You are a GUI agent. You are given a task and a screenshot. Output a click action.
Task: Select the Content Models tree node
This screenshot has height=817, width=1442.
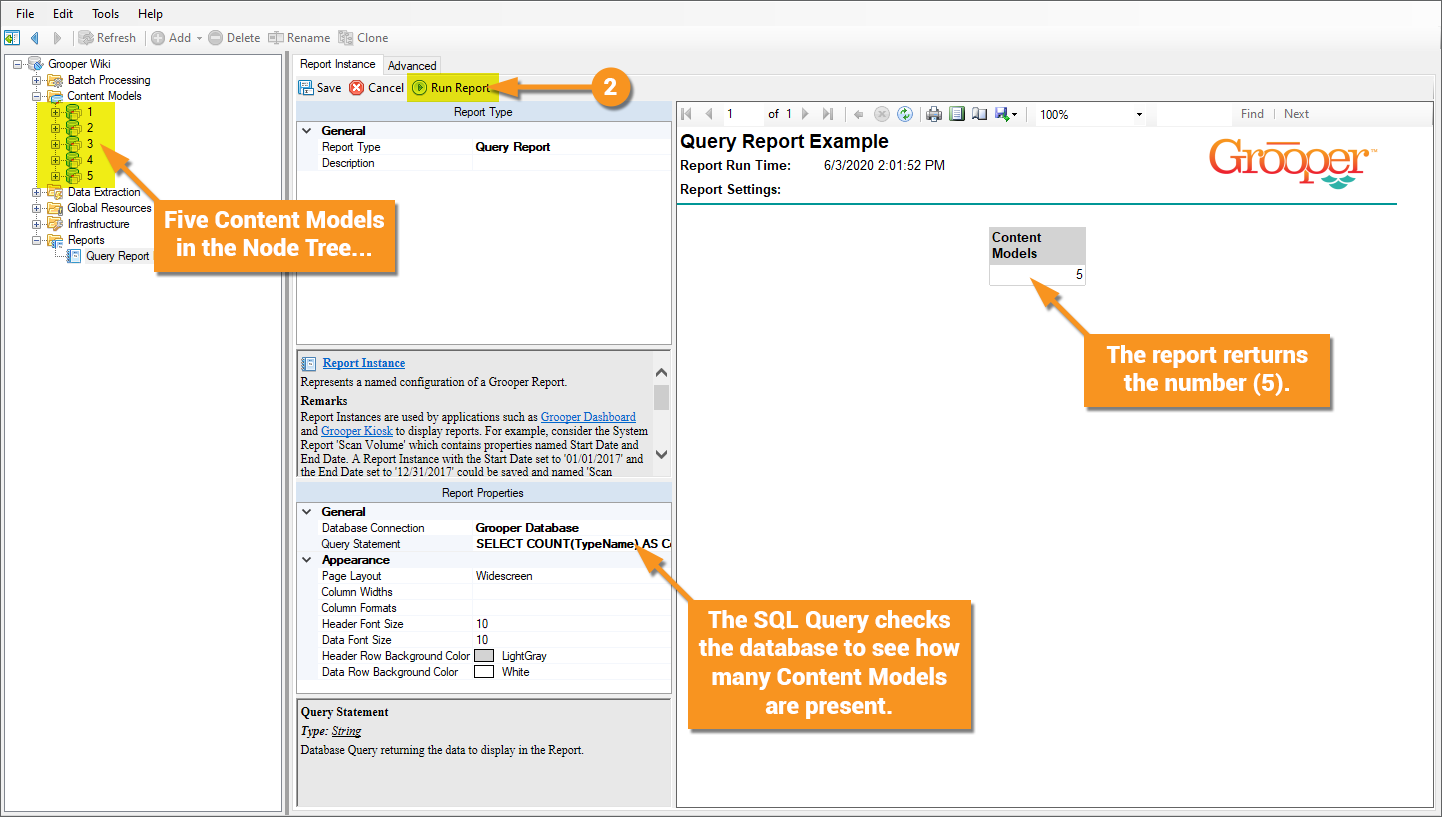104,96
